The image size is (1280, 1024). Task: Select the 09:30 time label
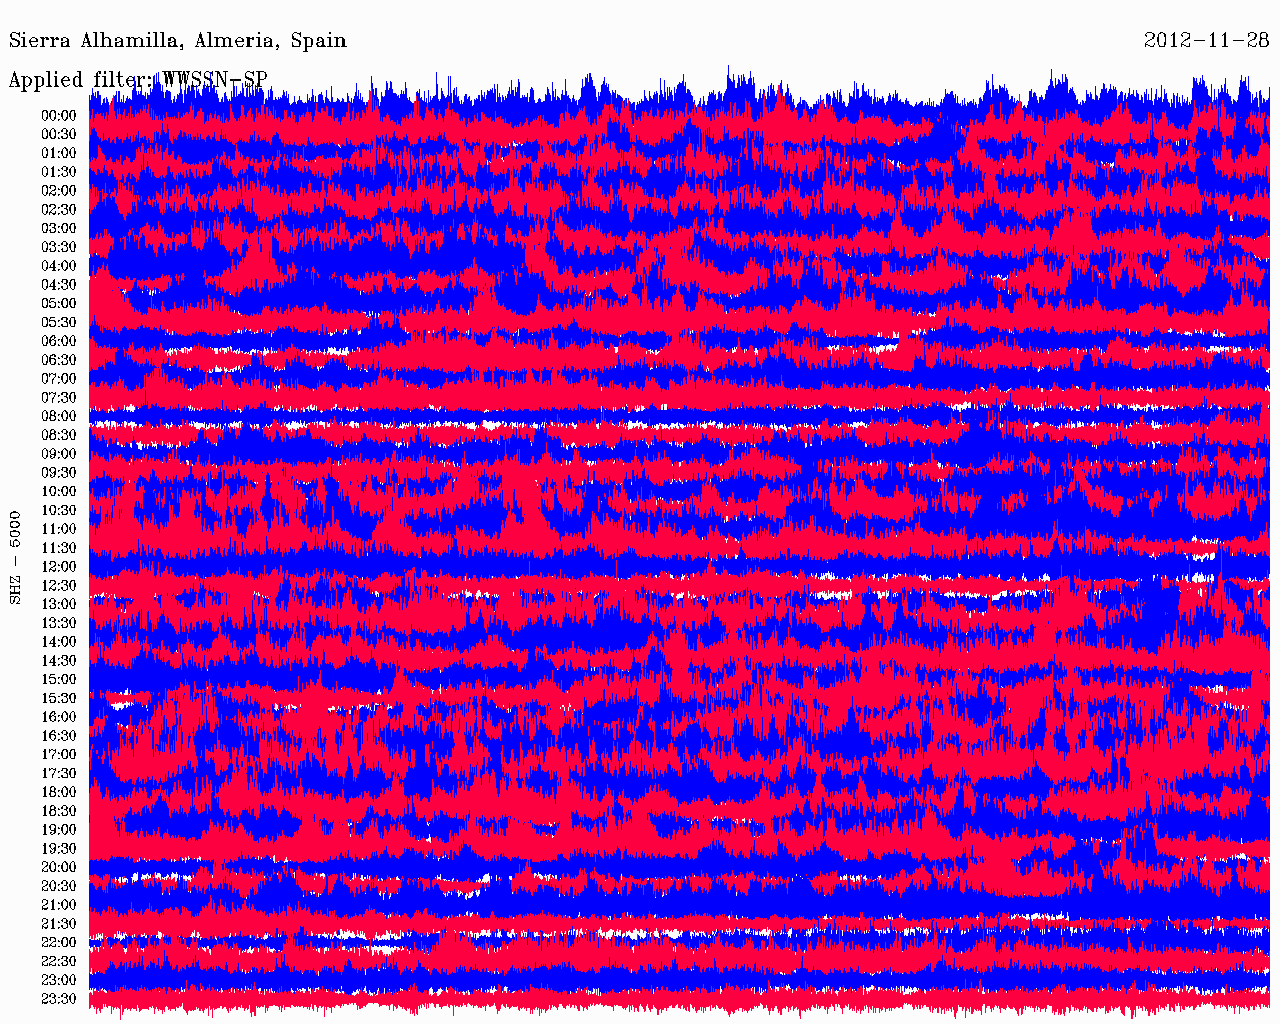coord(59,473)
